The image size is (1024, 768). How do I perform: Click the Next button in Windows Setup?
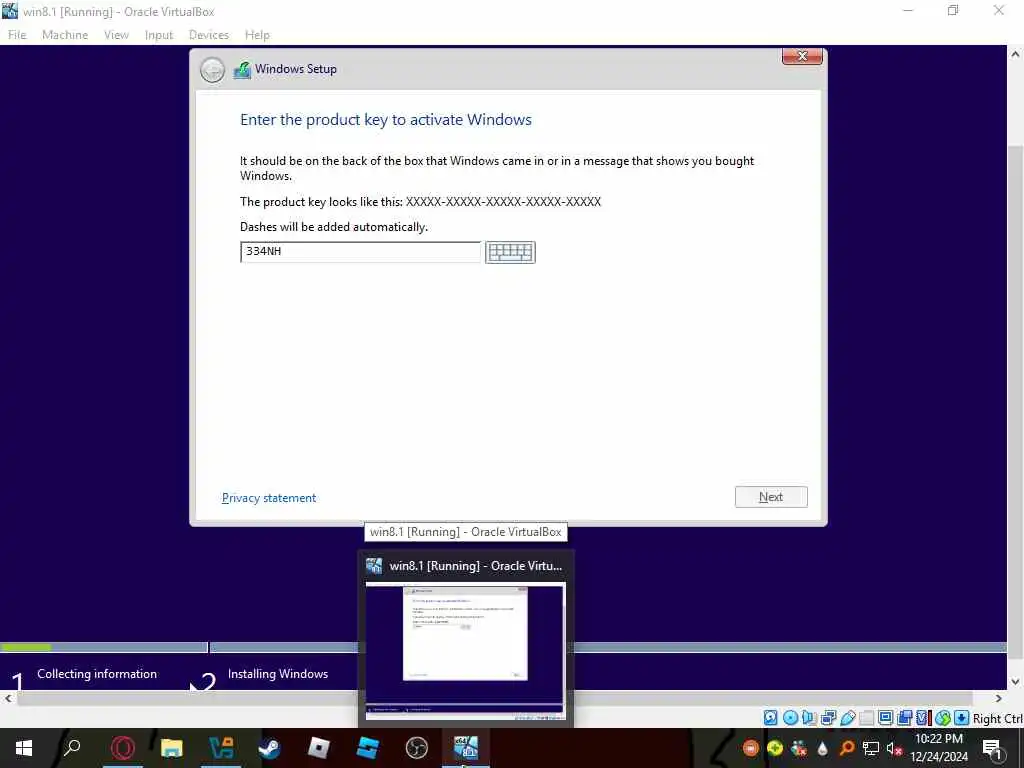tap(771, 497)
